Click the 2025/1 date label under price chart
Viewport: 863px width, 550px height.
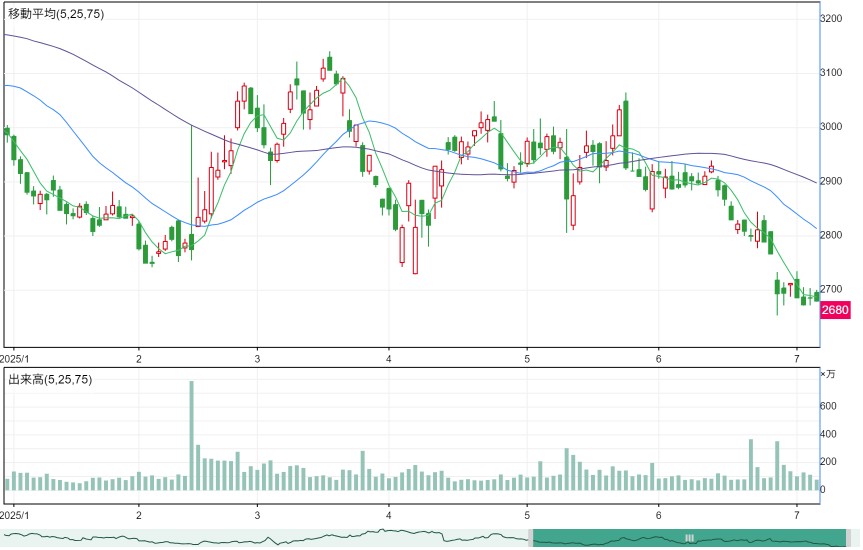click(14, 359)
